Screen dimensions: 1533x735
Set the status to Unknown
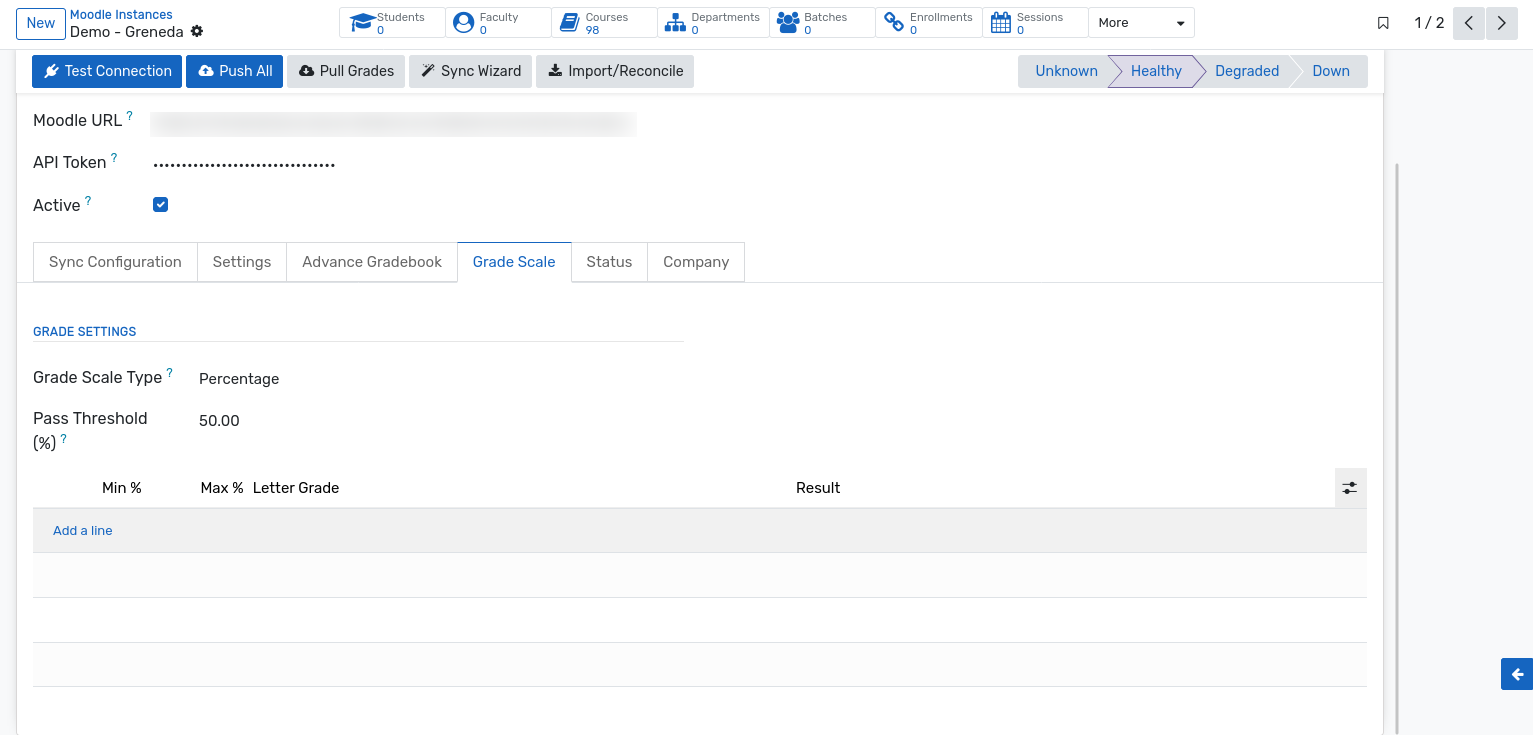1064,71
